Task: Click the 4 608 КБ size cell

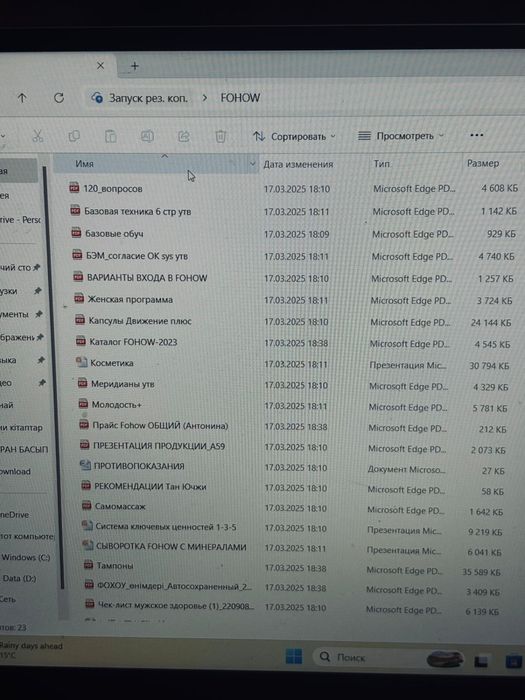Action: click(499, 188)
